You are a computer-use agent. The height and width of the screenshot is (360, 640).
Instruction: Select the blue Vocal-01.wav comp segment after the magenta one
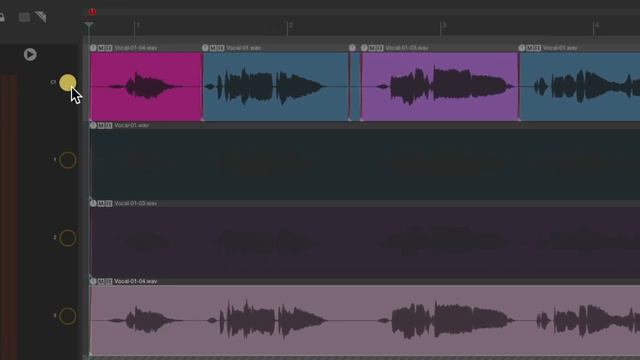click(x=276, y=86)
